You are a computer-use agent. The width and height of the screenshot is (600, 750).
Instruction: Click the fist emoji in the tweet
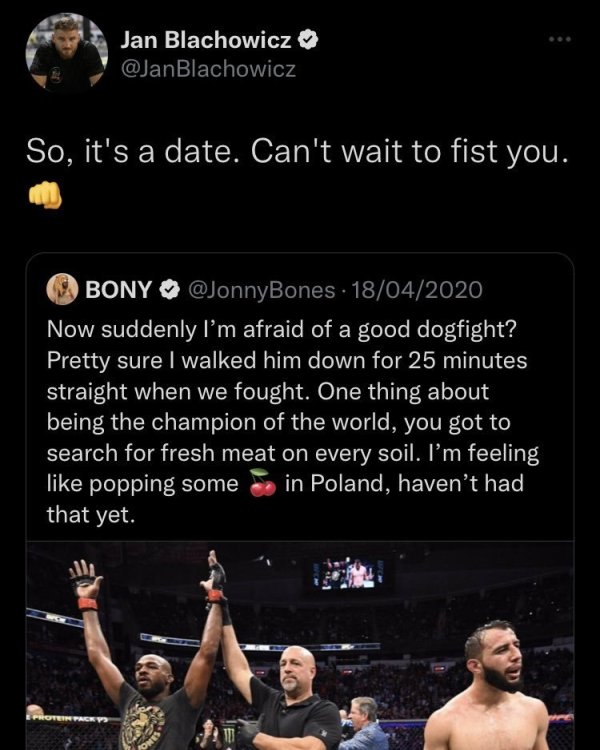(45, 195)
